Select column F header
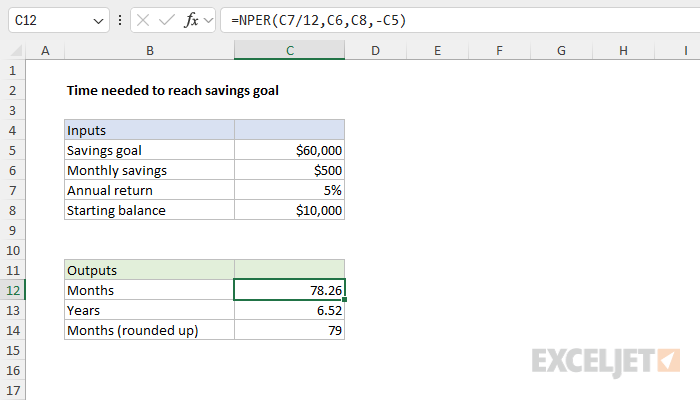 (x=499, y=50)
